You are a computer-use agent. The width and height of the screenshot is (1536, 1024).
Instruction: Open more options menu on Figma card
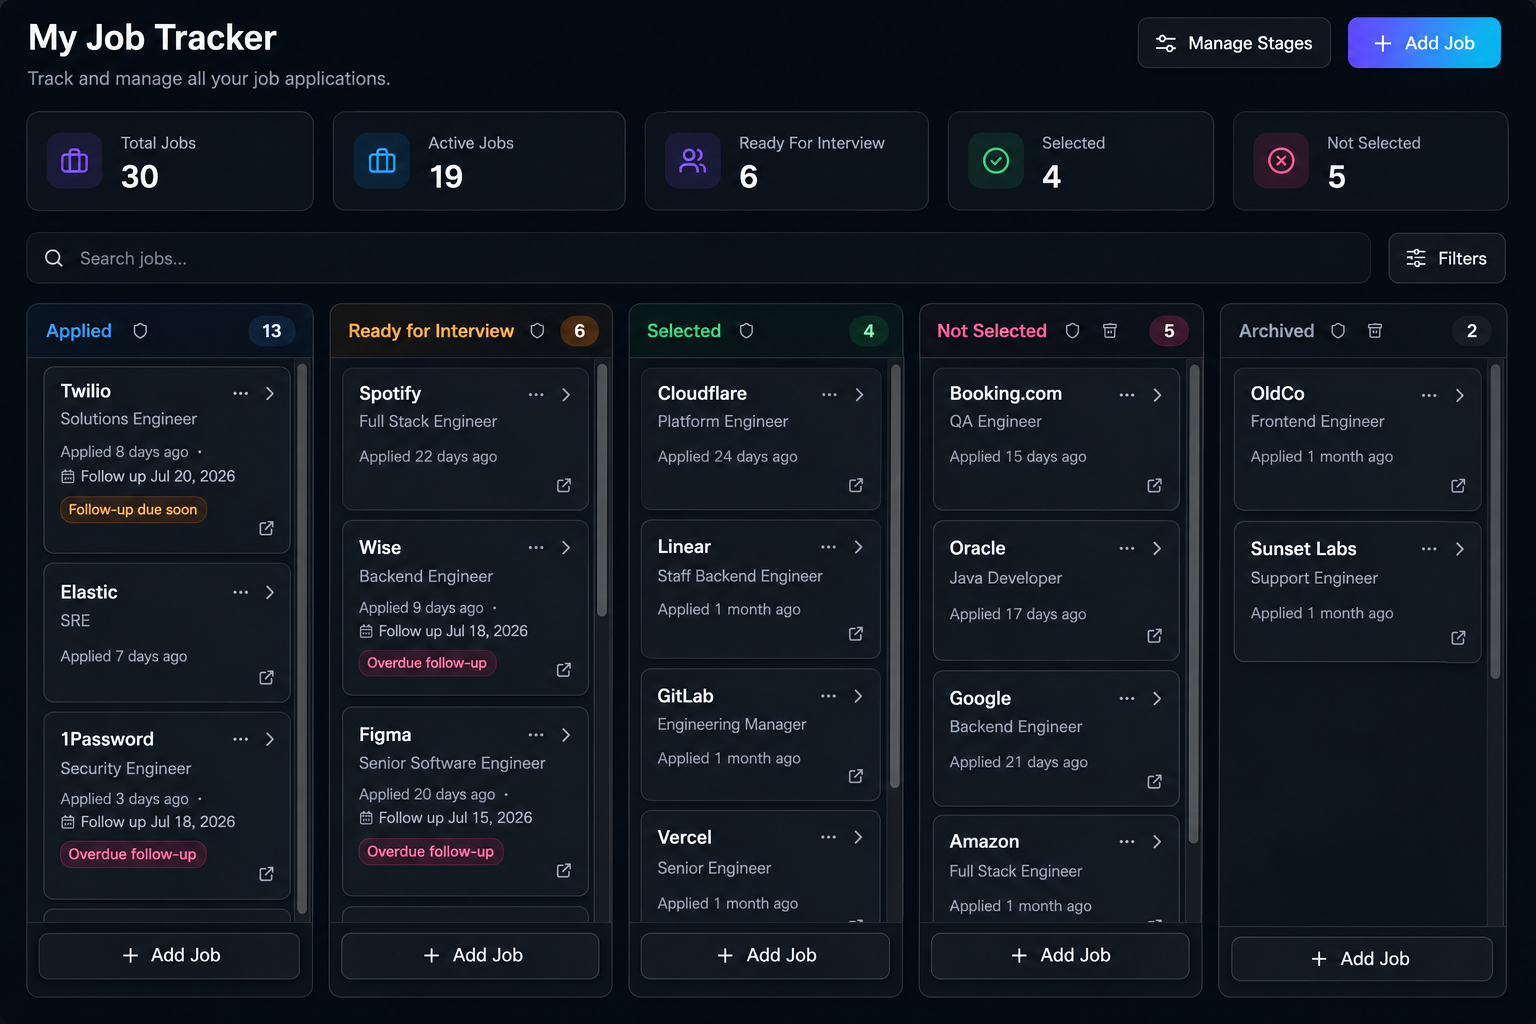tap(536, 735)
